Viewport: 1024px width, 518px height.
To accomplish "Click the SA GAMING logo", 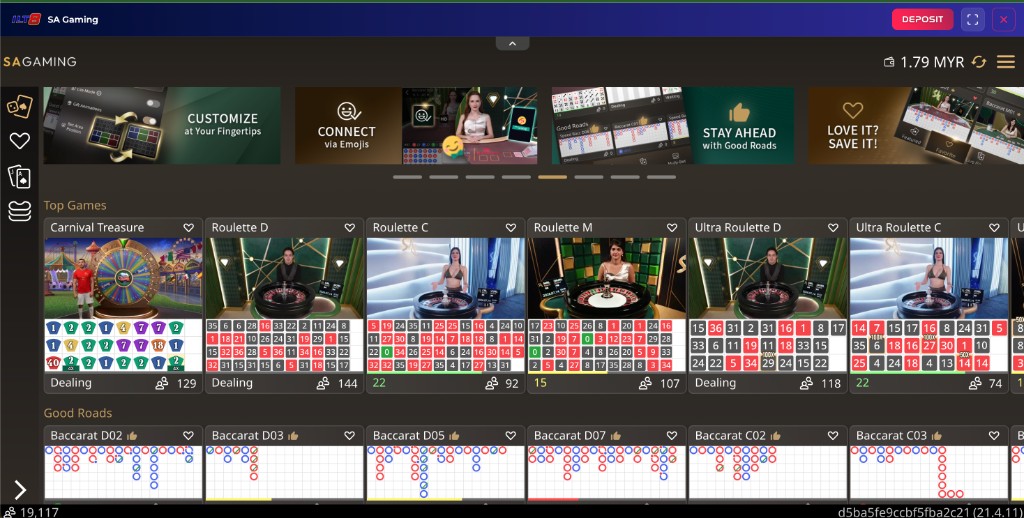I will [40, 61].
